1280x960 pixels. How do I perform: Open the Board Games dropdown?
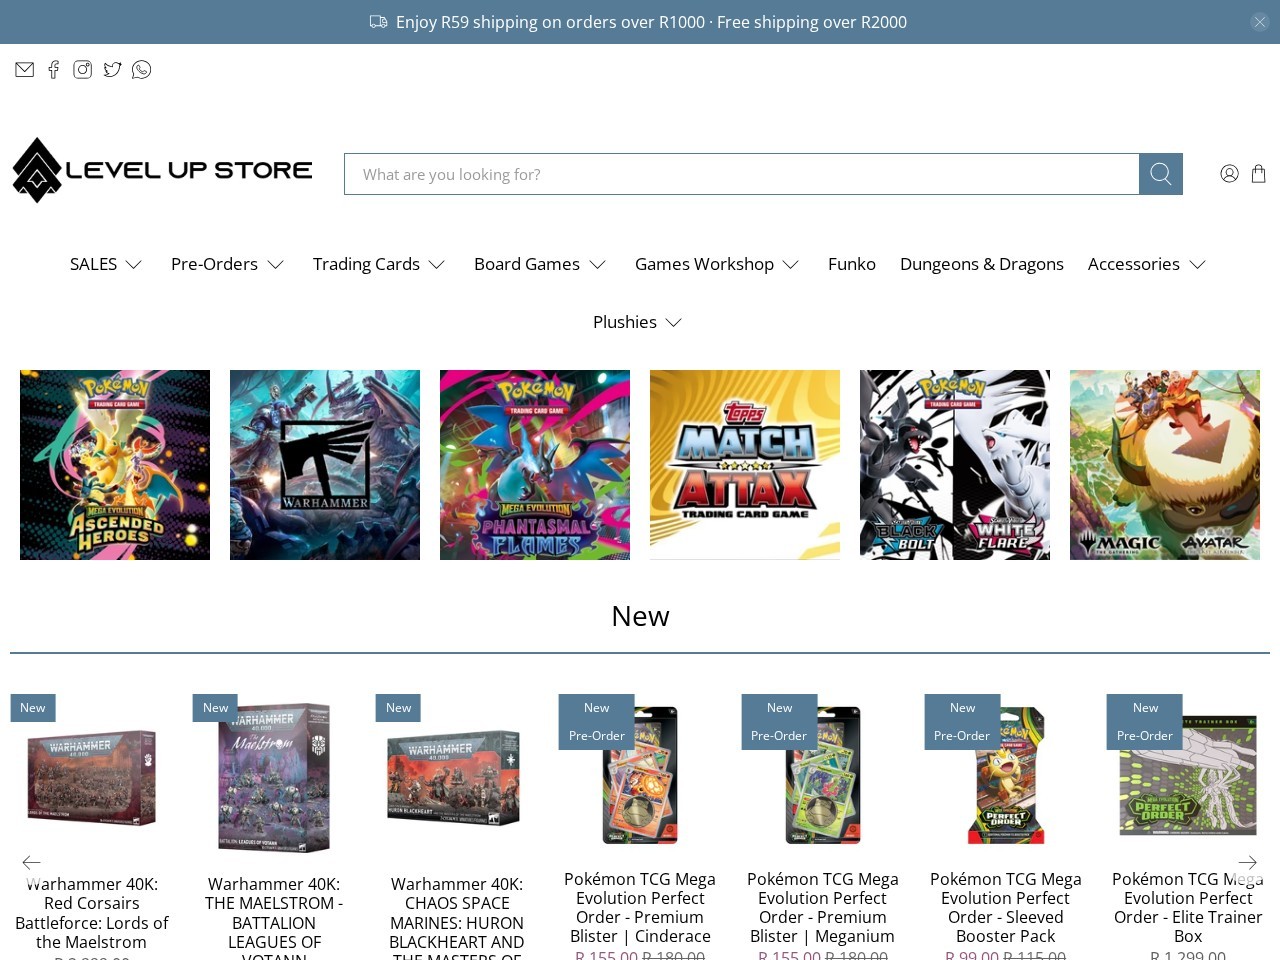527,264
